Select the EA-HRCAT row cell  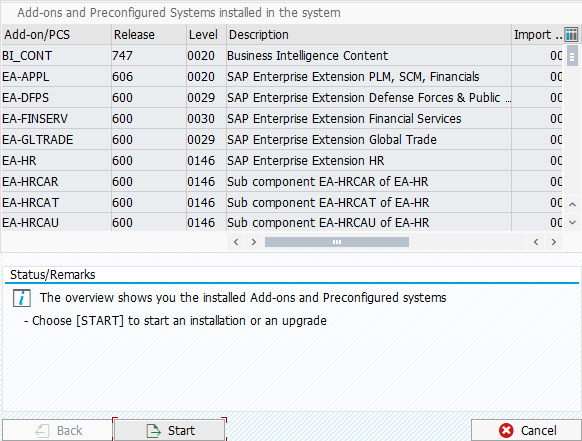(x=56, y=203)
